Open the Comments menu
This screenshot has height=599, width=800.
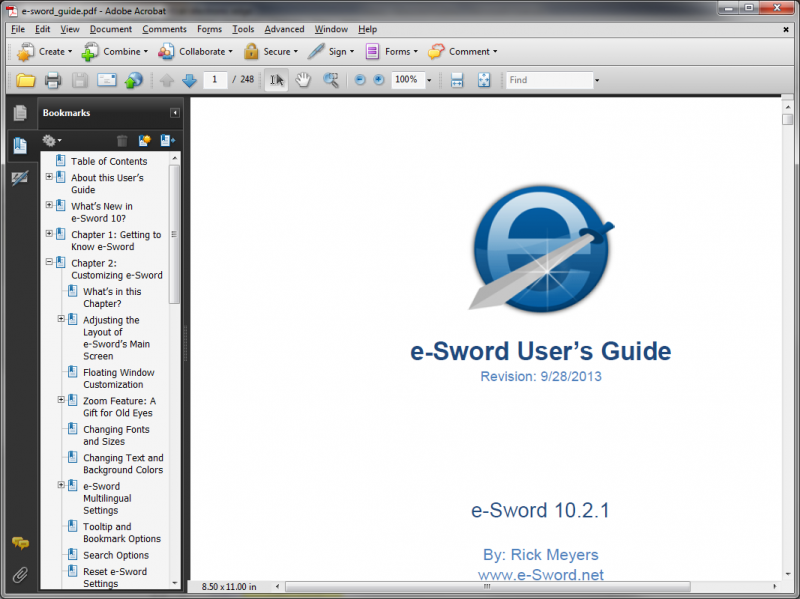[x=164, y=30]
